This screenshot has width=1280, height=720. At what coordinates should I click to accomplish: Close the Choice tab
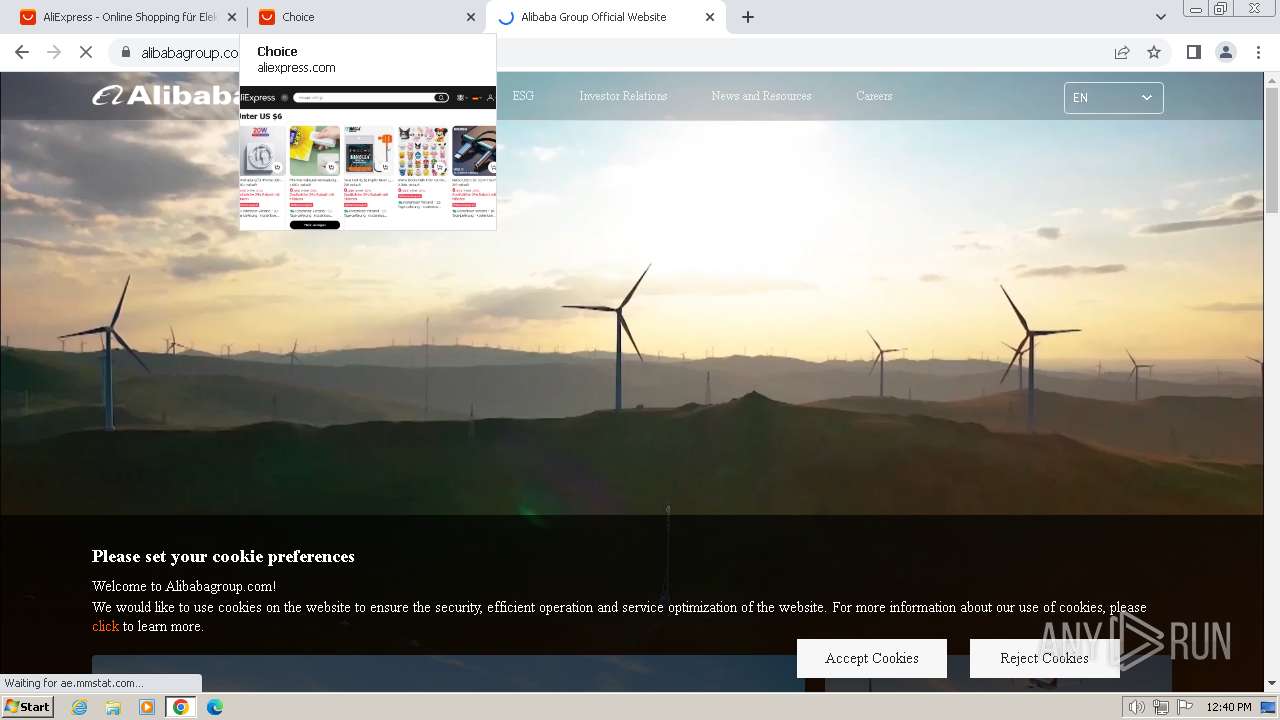click(x=472, y=17)
